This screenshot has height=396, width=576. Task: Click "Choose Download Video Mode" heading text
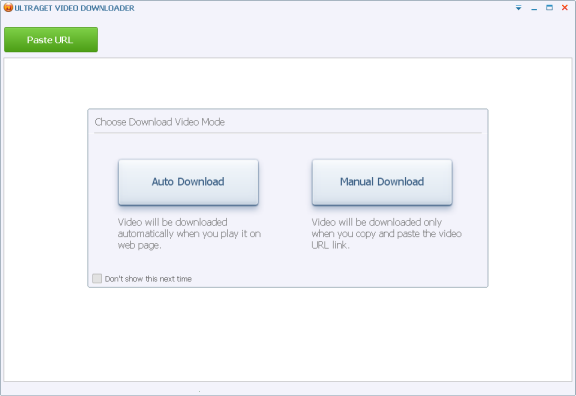click(x=160, y=122)
